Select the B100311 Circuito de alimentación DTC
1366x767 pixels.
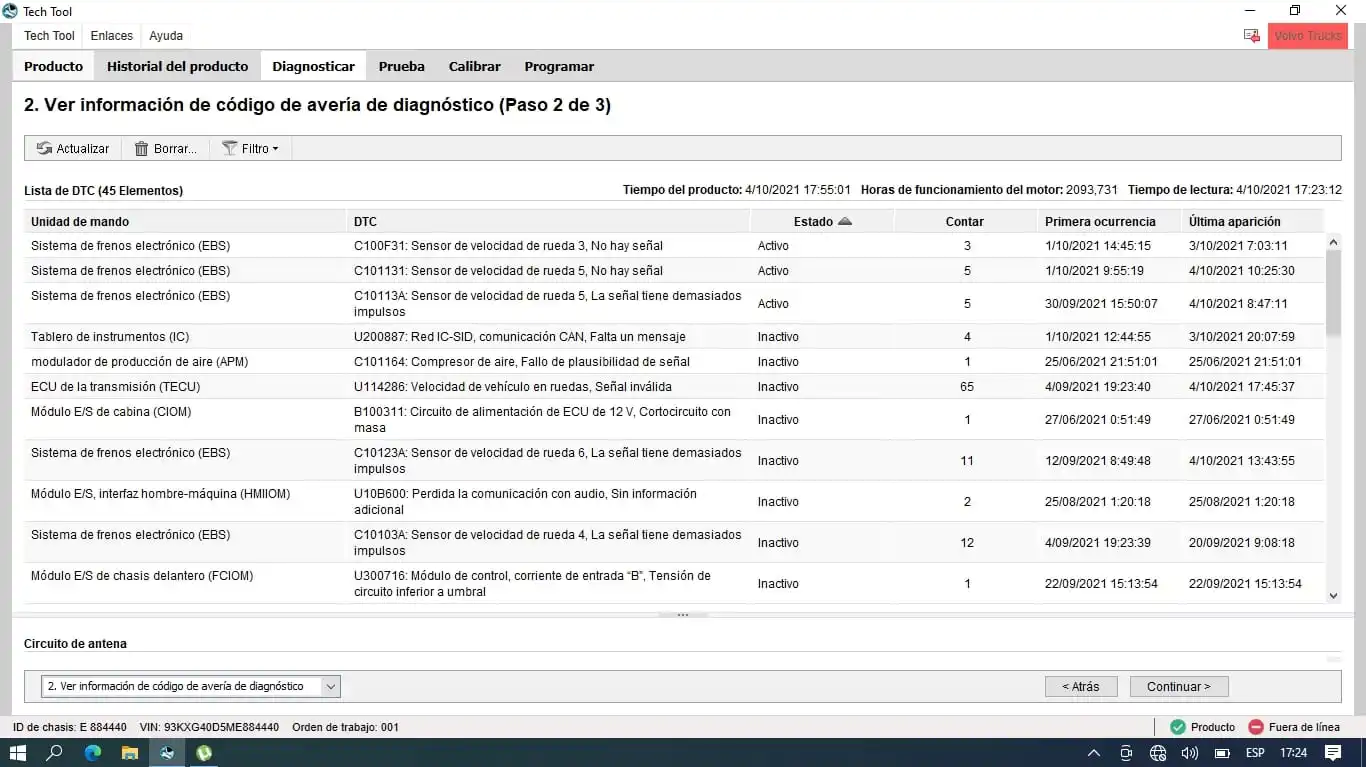tap(674, 419)
